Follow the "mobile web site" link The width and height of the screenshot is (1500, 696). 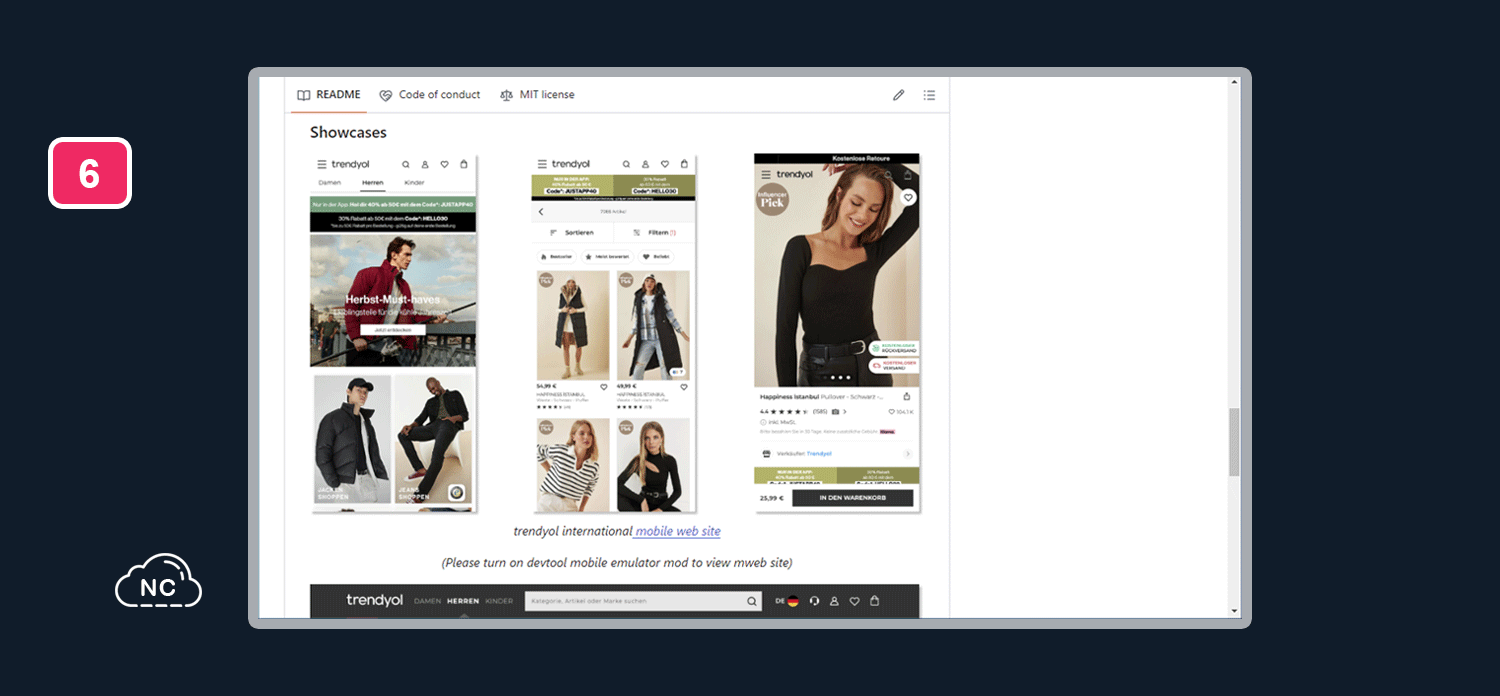point(677,531)
